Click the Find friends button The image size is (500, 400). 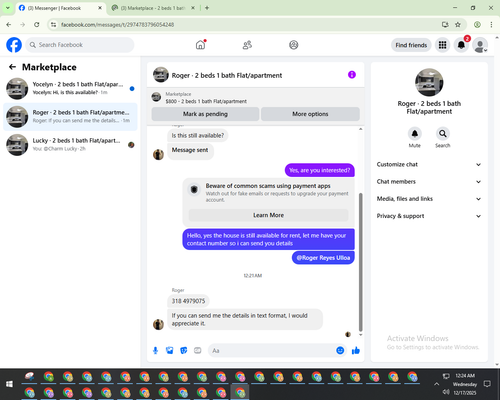[411, 45]
